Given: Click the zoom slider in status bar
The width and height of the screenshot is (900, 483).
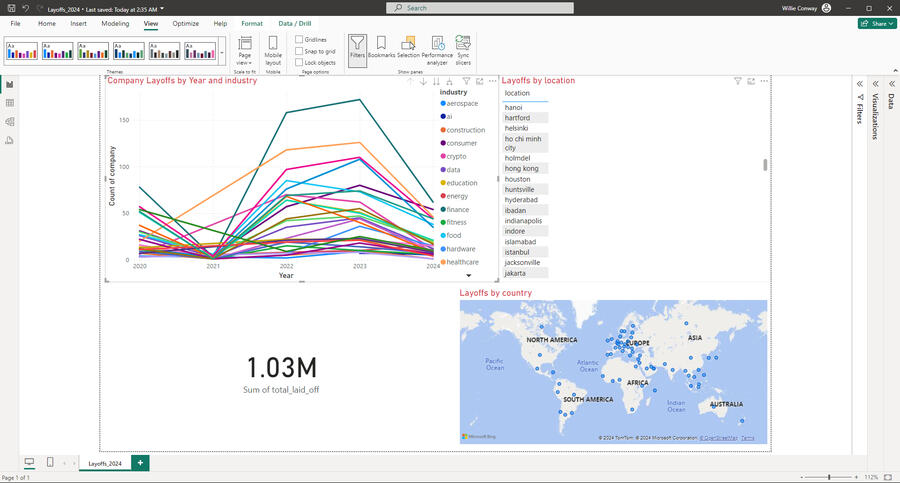Looking at the screenshot, I should [x=829, y=477].
